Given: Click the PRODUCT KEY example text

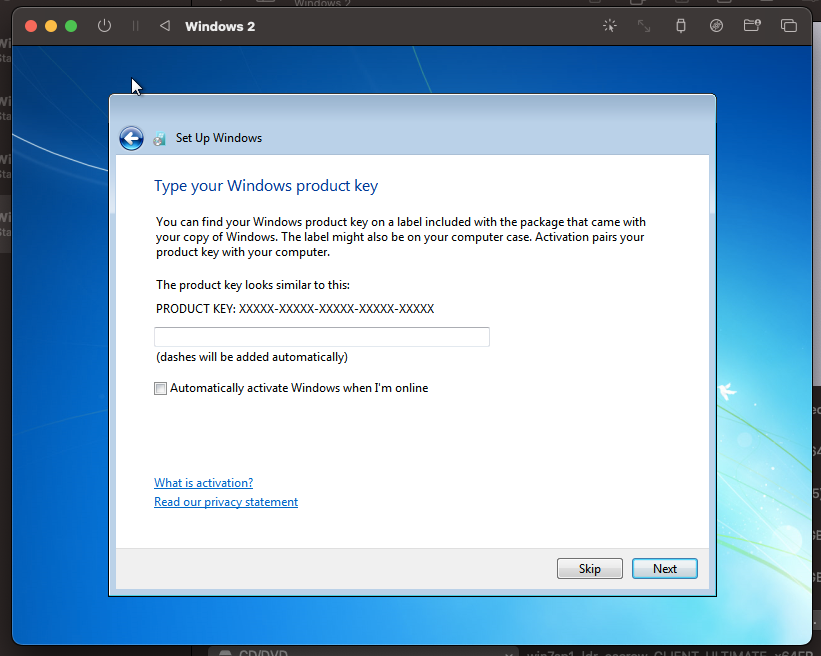Looking at the screenshot, I should (295, 309).
